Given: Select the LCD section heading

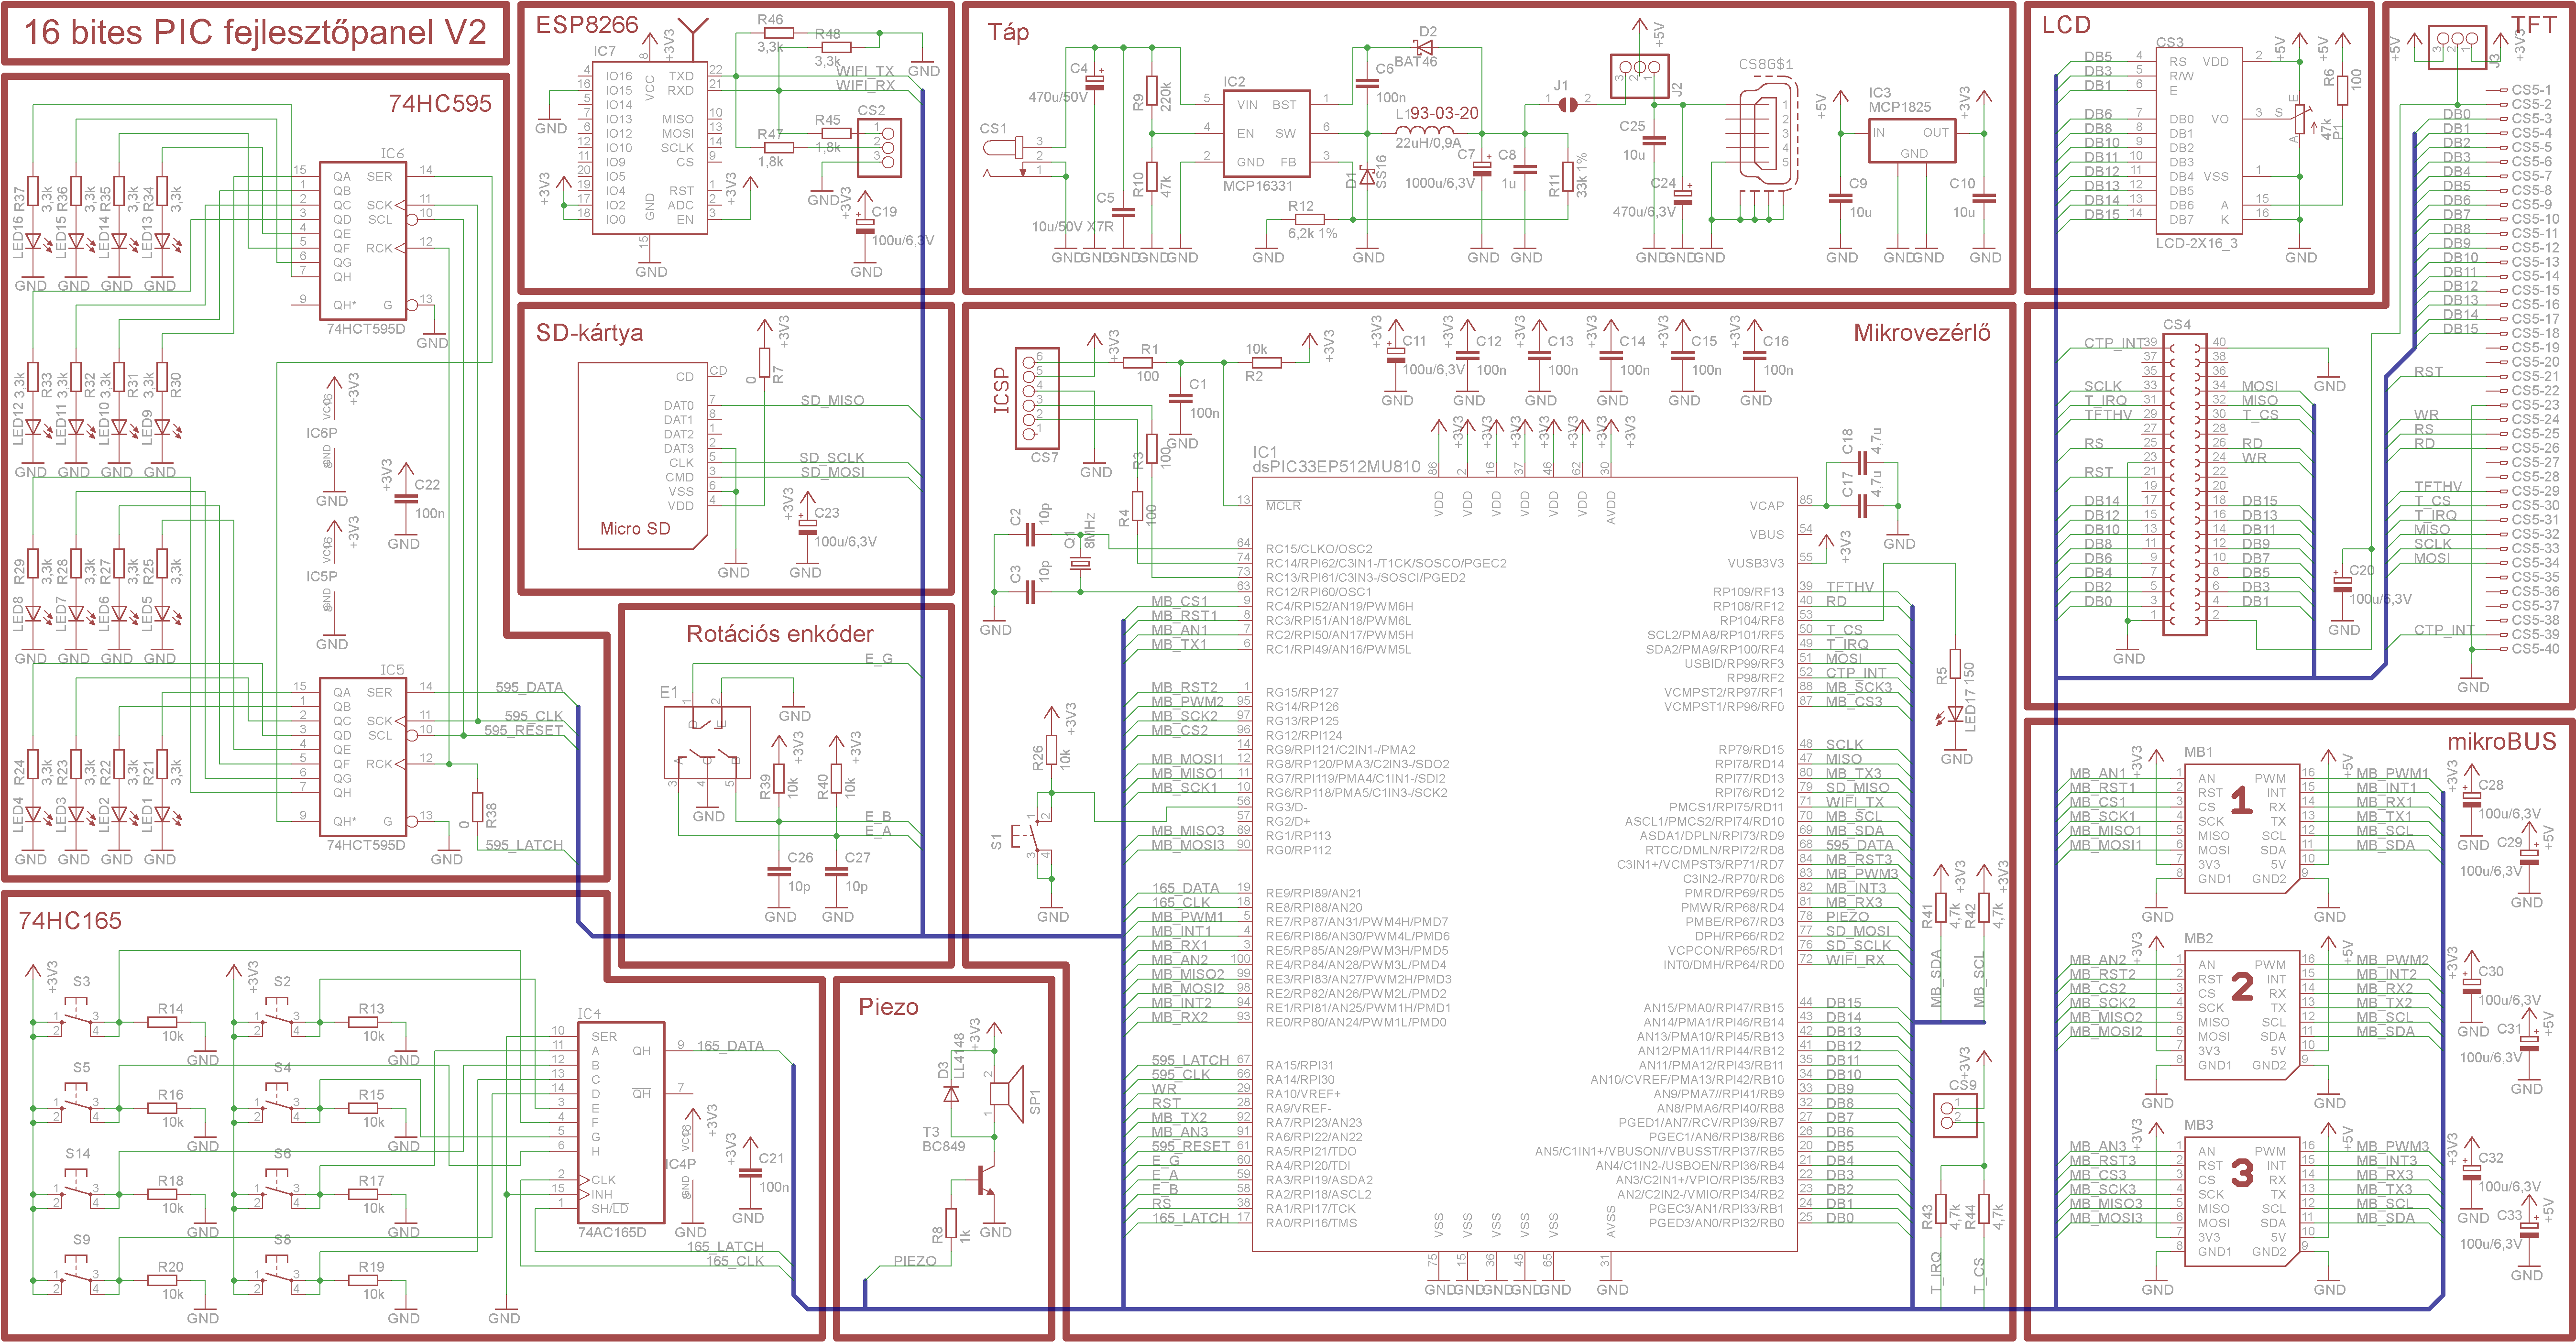Looking at the screenshot, I should (2066, 25).
